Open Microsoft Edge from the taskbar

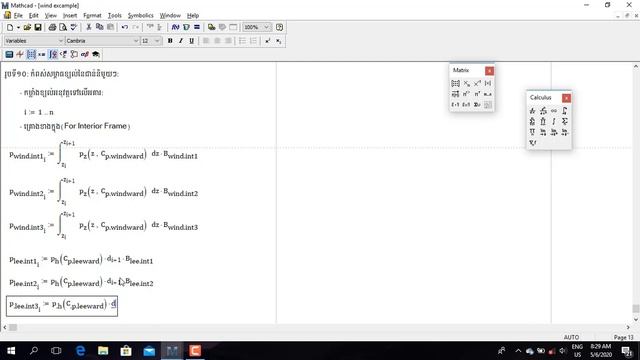coord(80,351)
